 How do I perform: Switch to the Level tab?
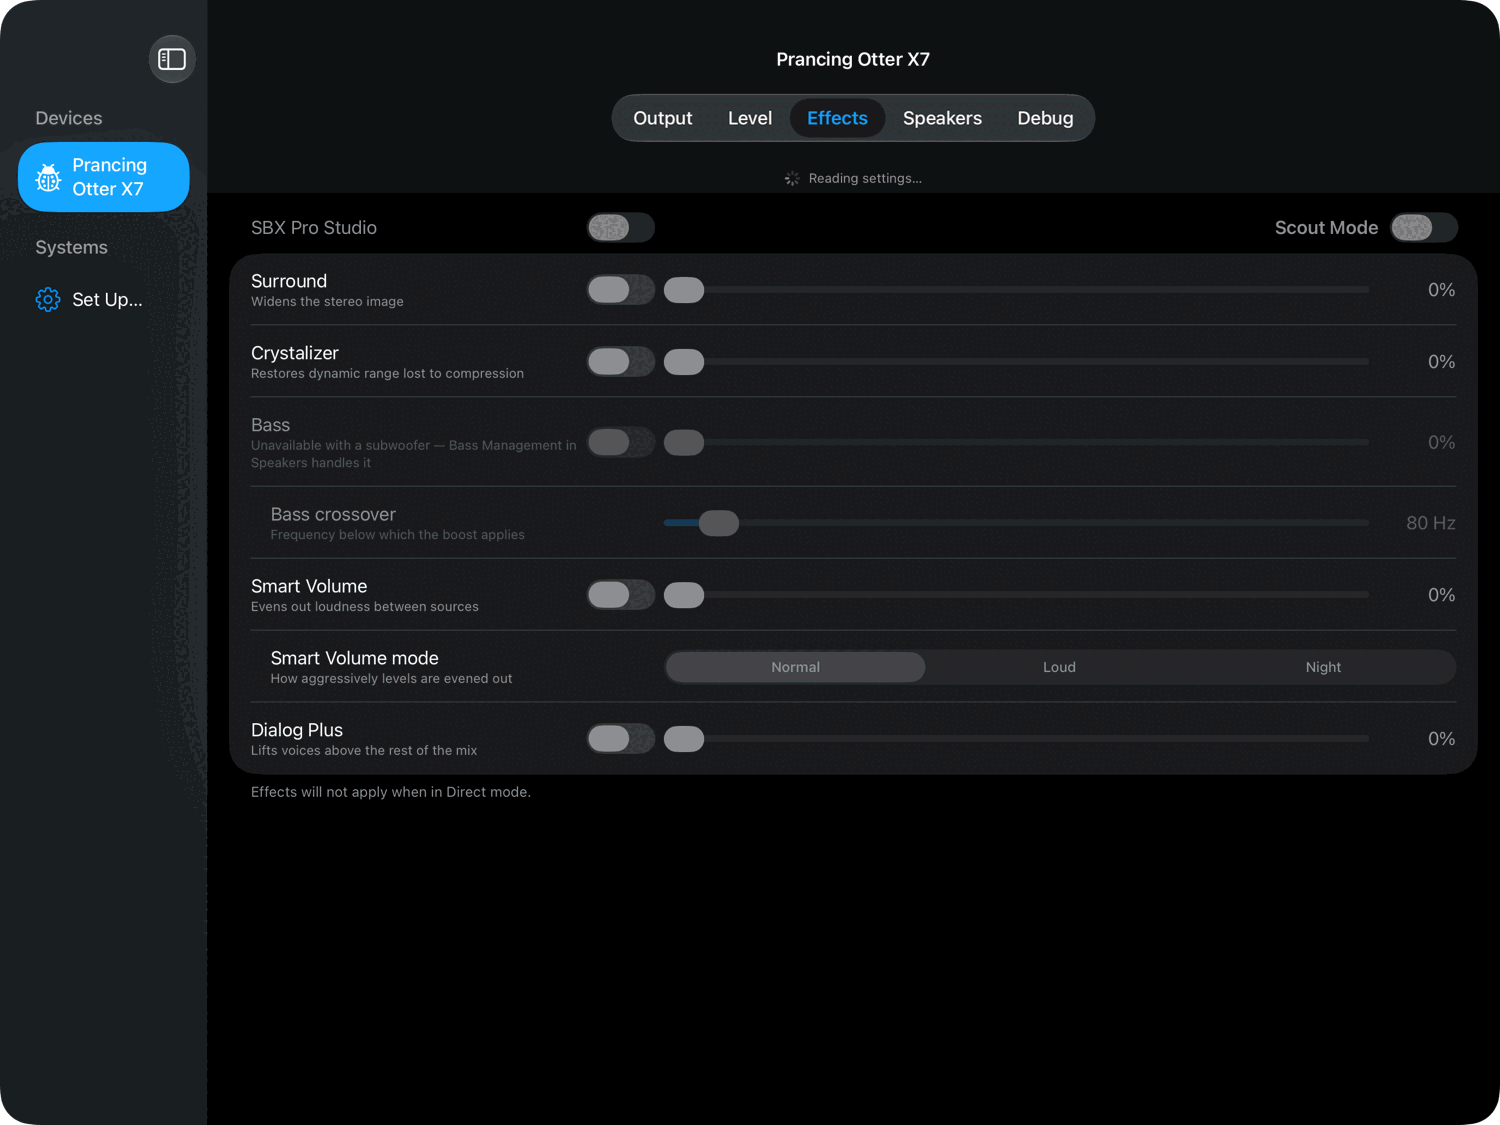pyautogui.click(x=750, y=118)
